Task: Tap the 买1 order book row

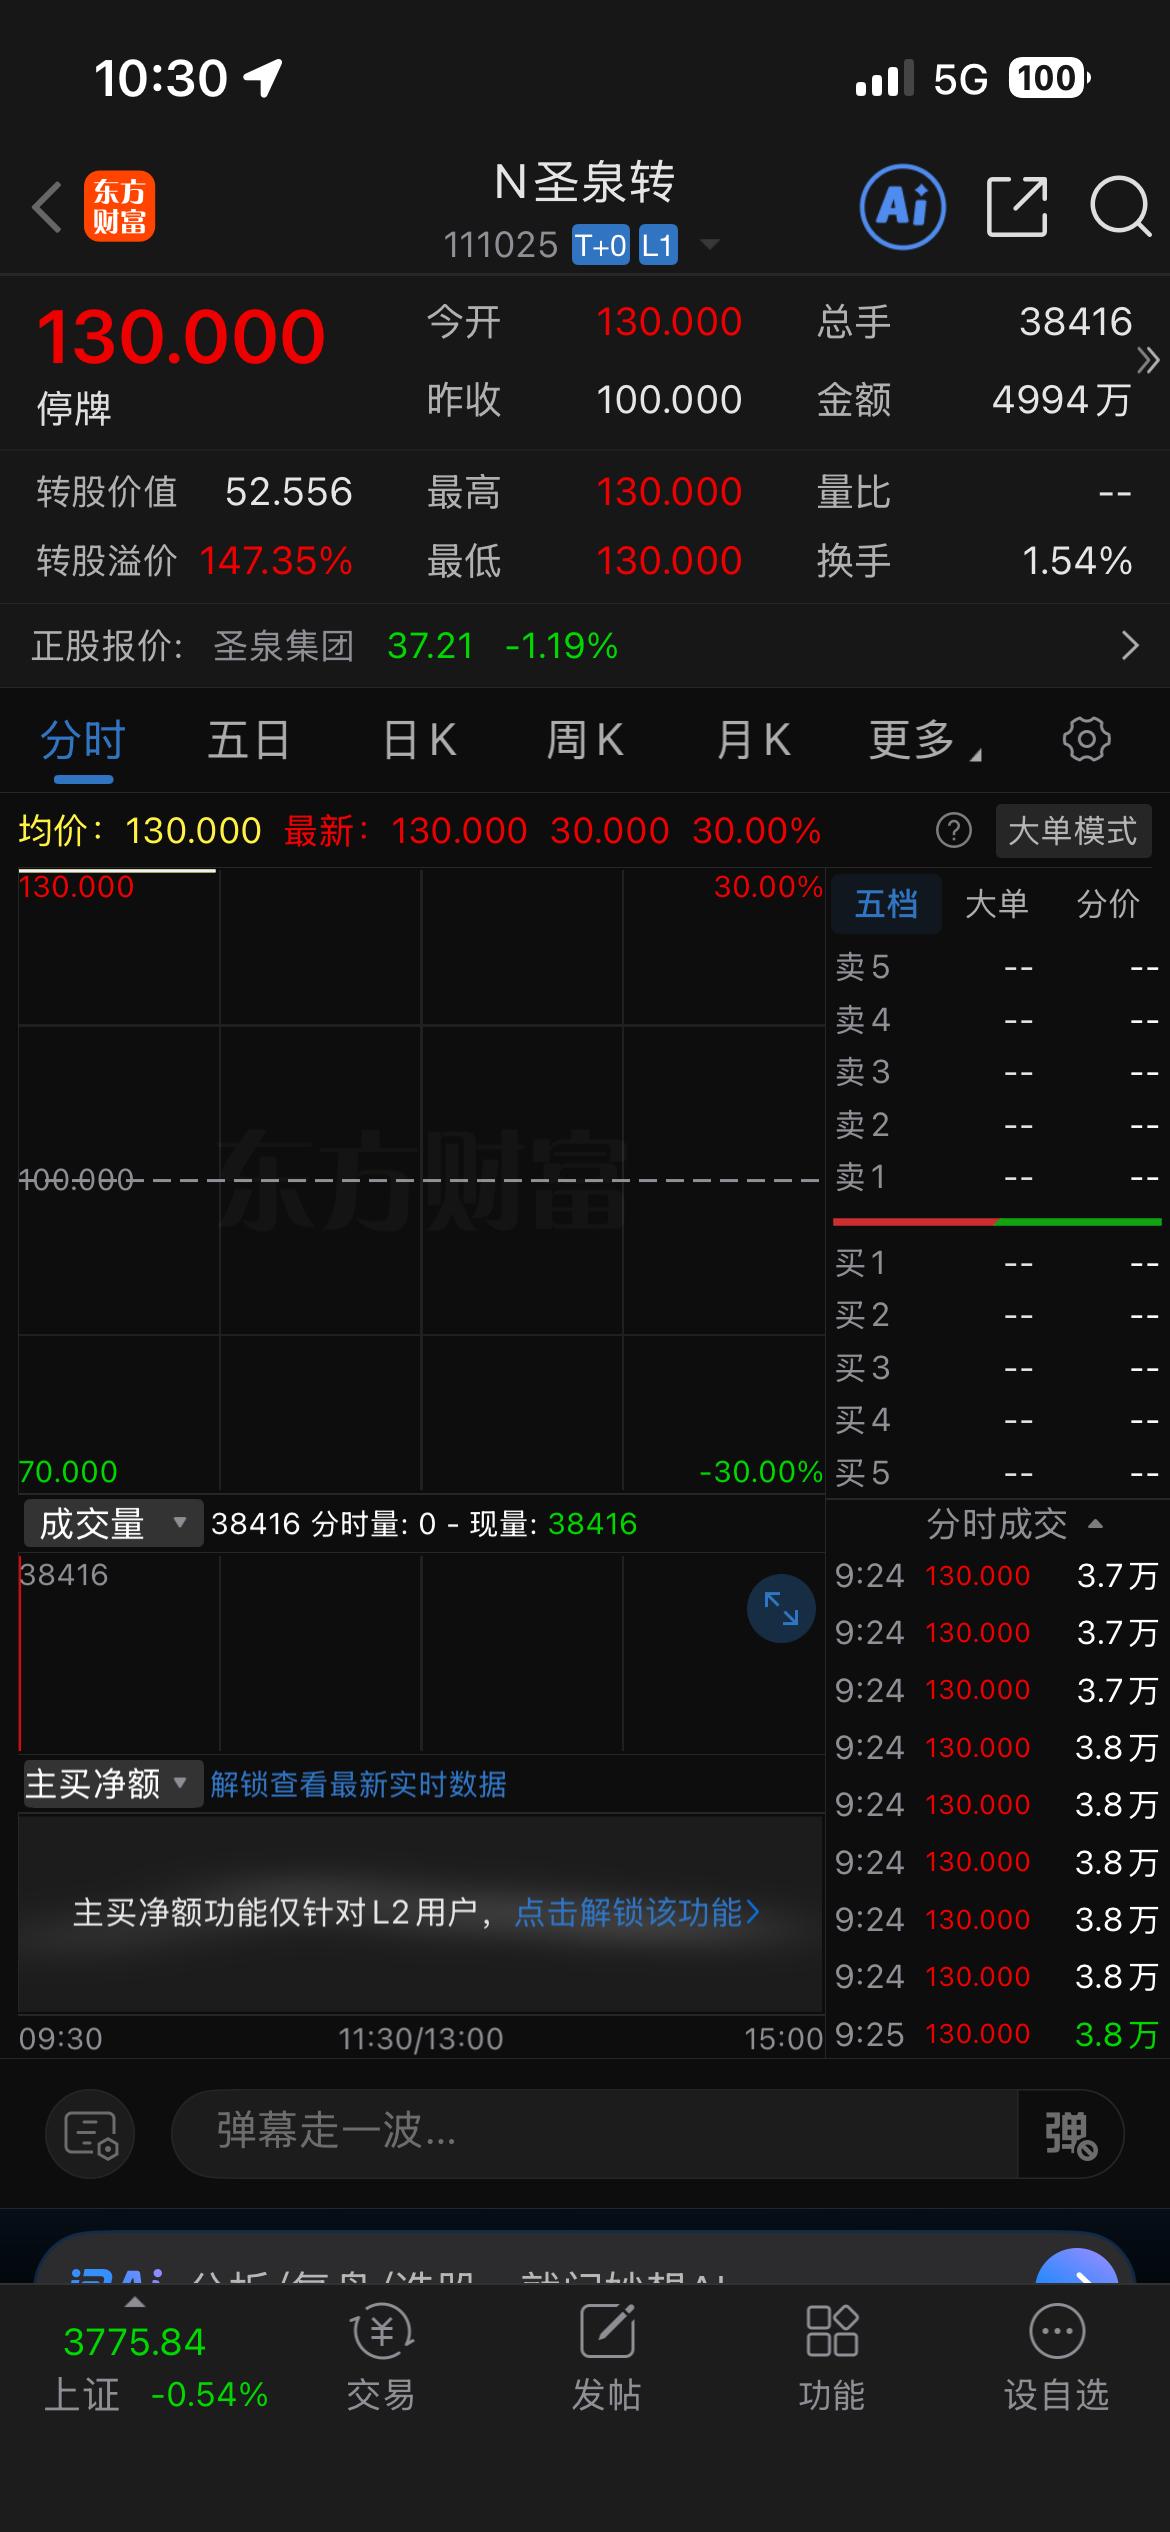Action: click(x=996, y=1263)
